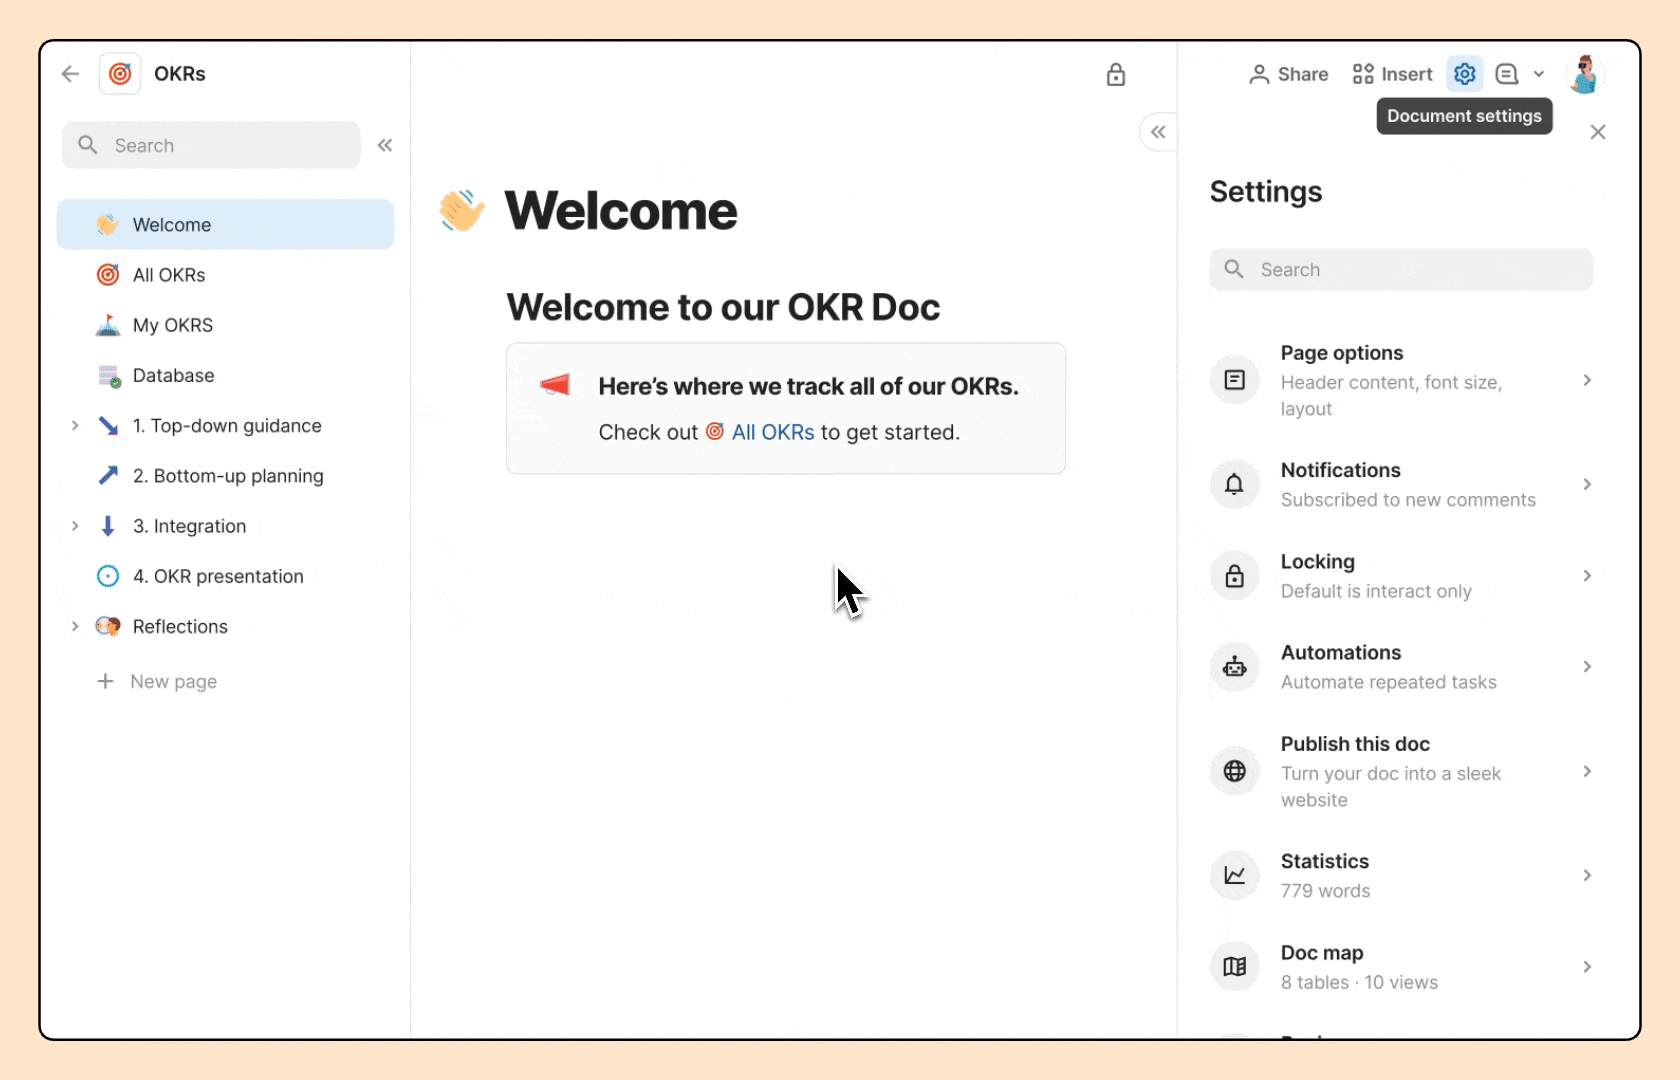
Task: Click the waving hand page icon
Action: (x=461, y=210)
